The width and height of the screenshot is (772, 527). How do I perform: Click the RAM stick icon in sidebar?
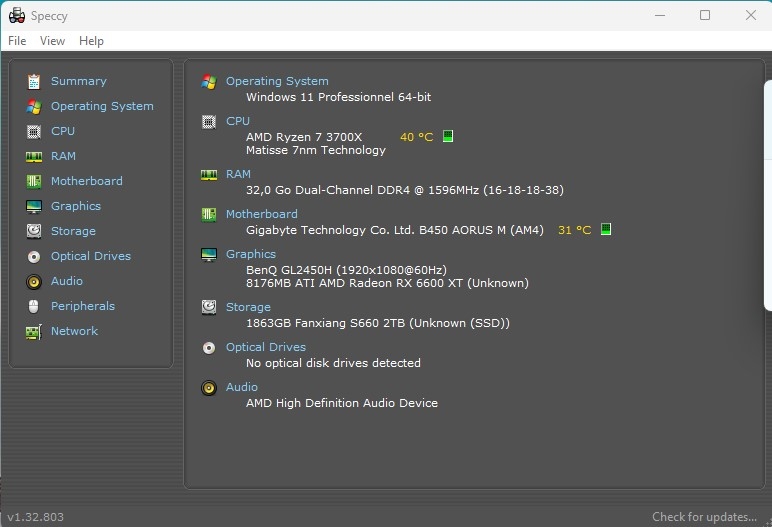tap(33, 157)
